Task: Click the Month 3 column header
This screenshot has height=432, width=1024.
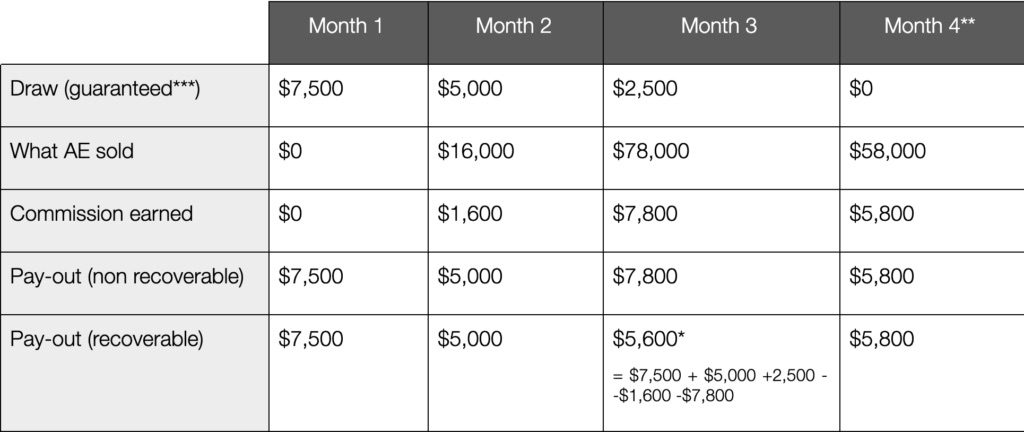Action: pos(718,27)
